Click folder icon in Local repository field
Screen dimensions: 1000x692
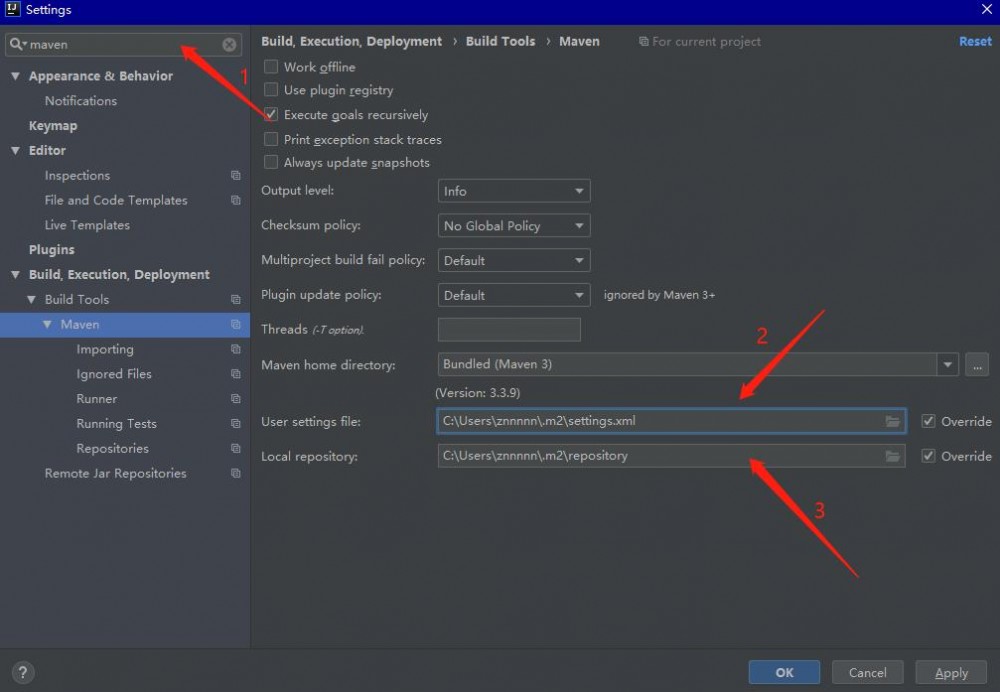coord(892,456)
